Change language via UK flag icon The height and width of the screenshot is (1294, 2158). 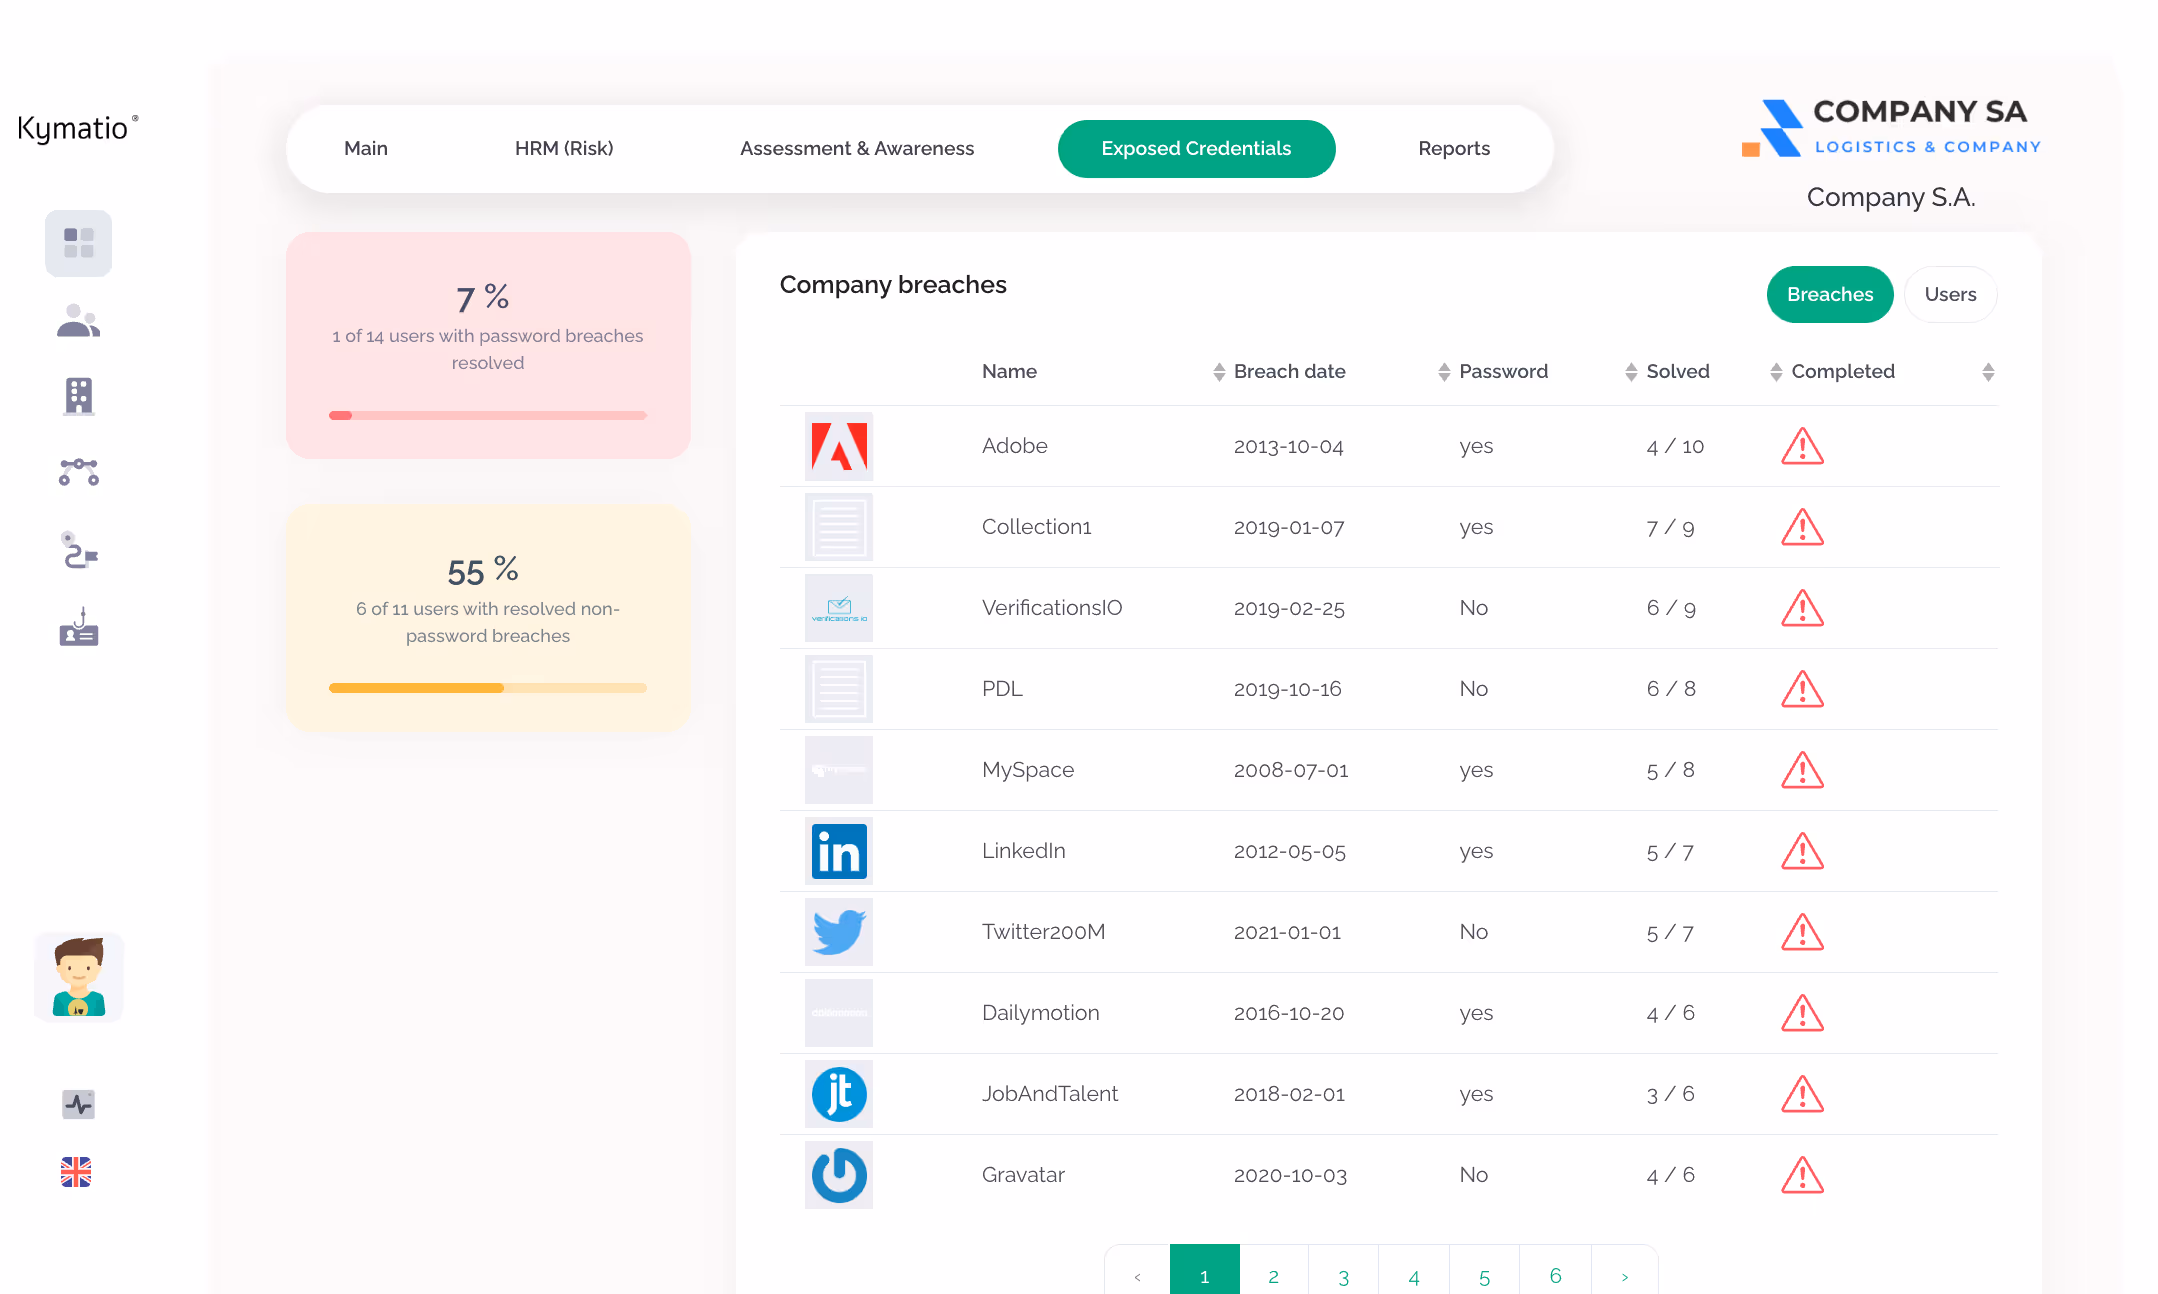(76, 1171)
